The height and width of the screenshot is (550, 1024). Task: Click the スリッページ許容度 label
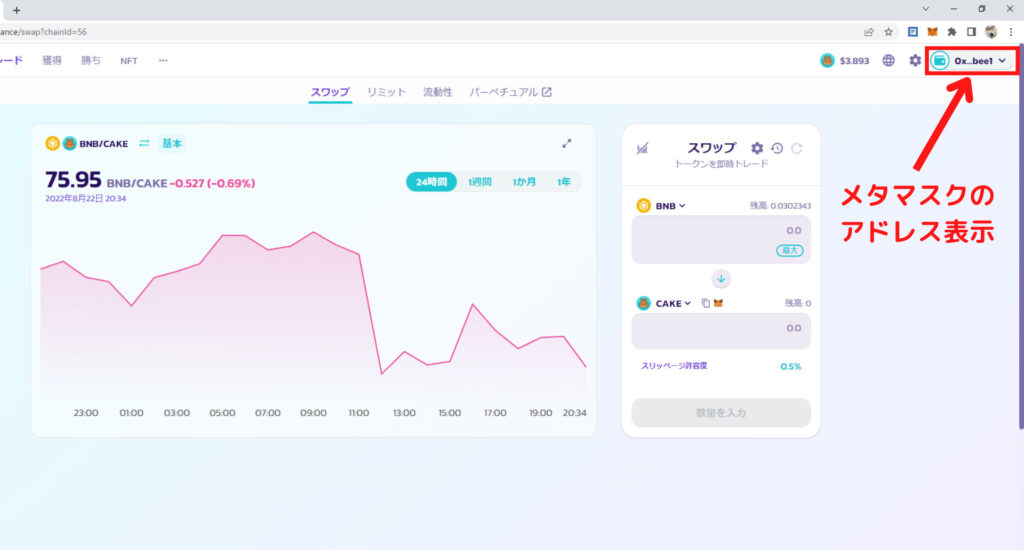pyautogui.click(x=674, y=366)
